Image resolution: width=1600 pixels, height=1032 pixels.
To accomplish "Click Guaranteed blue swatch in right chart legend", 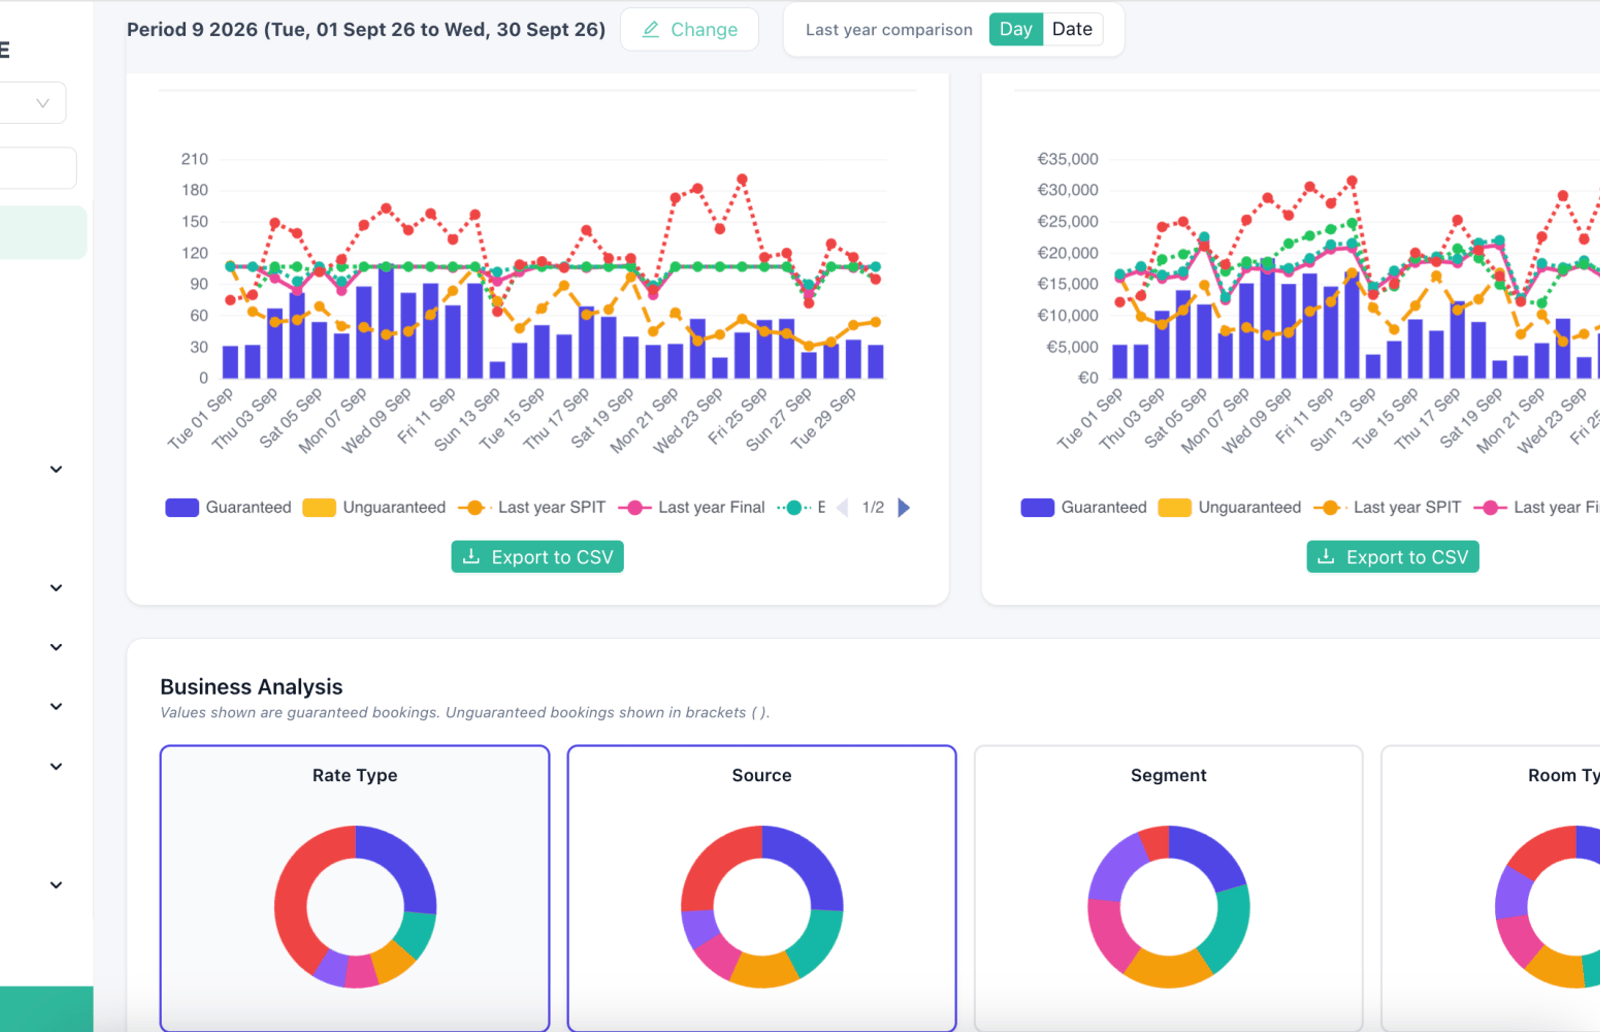I will coord(1038,508).
